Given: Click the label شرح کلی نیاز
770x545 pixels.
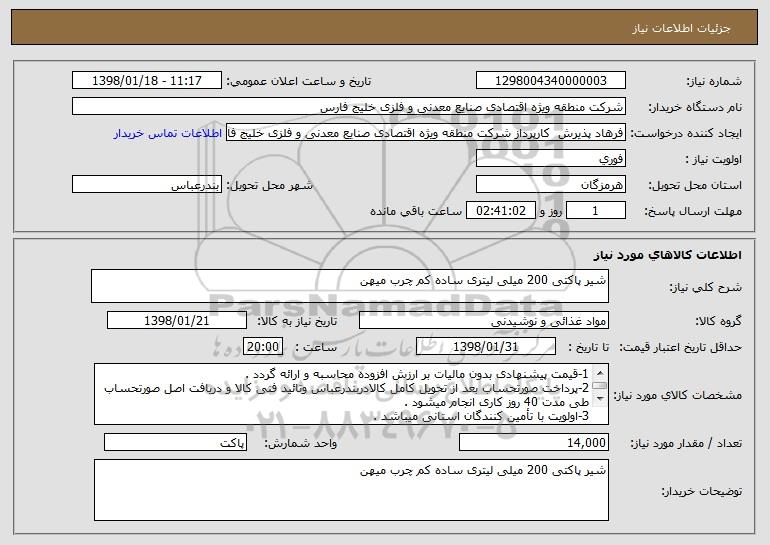Looking at the screenshot, I should click(706, 288).
